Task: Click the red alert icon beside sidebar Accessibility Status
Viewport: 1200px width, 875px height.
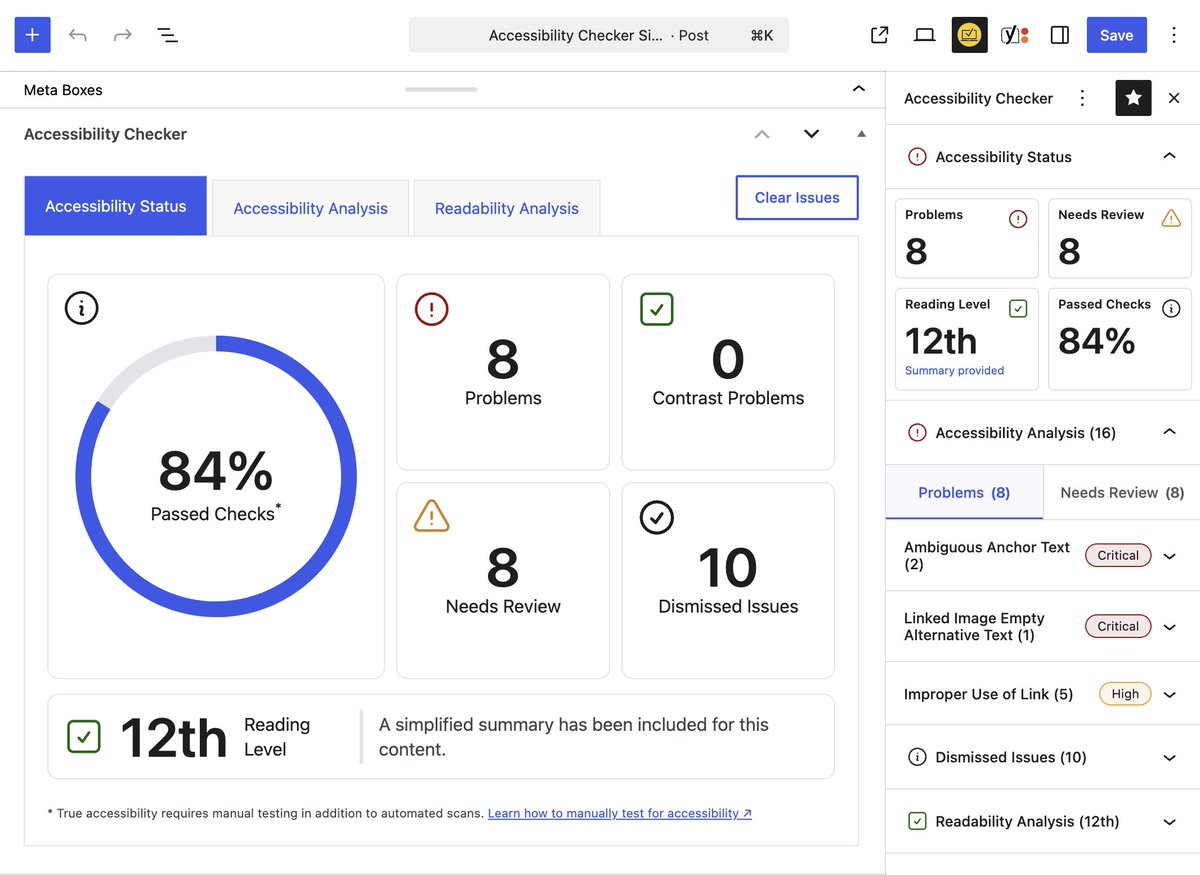Action: (917, 156)
